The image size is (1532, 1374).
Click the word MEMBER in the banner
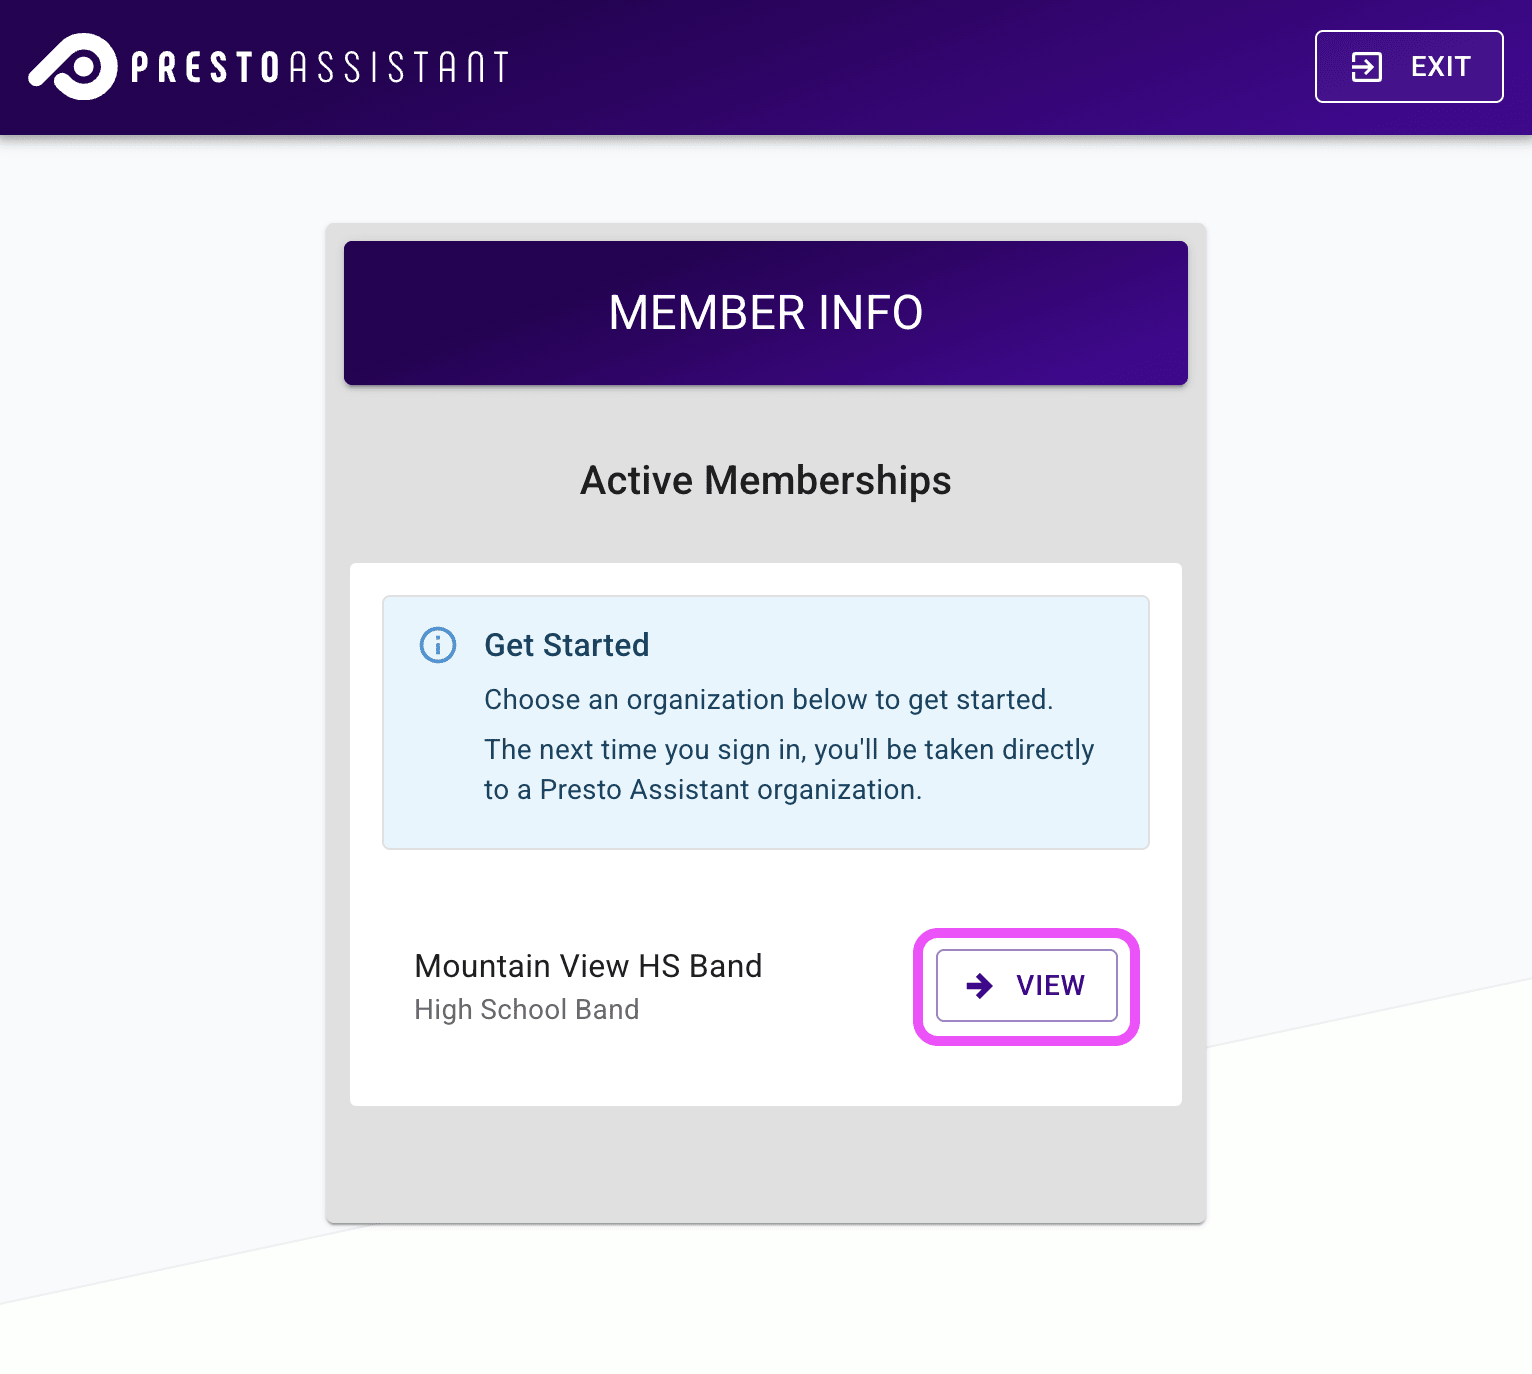click(707, 313)
